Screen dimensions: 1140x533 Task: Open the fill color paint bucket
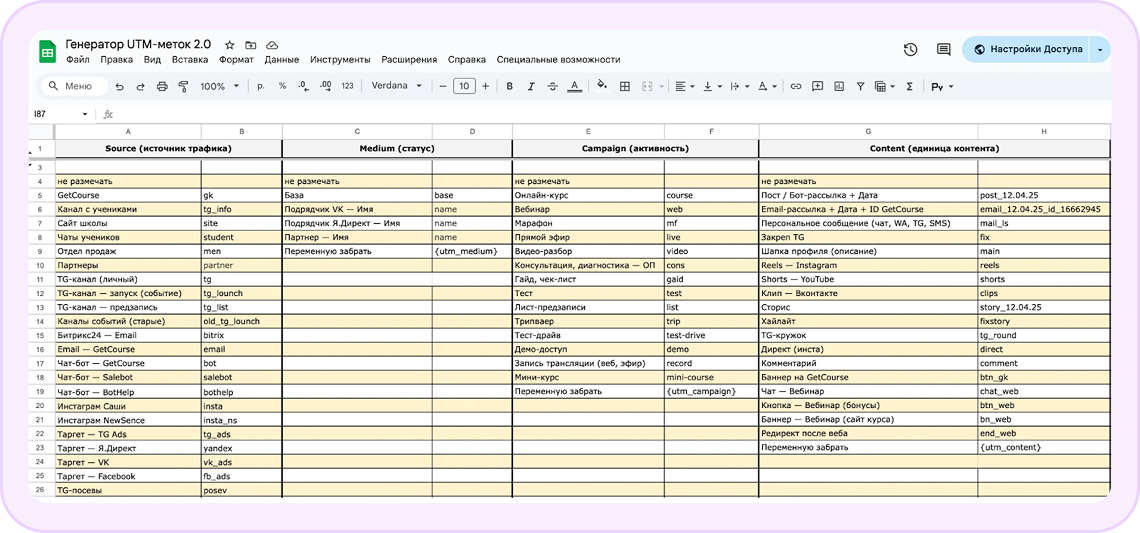[x=602, y=87]
